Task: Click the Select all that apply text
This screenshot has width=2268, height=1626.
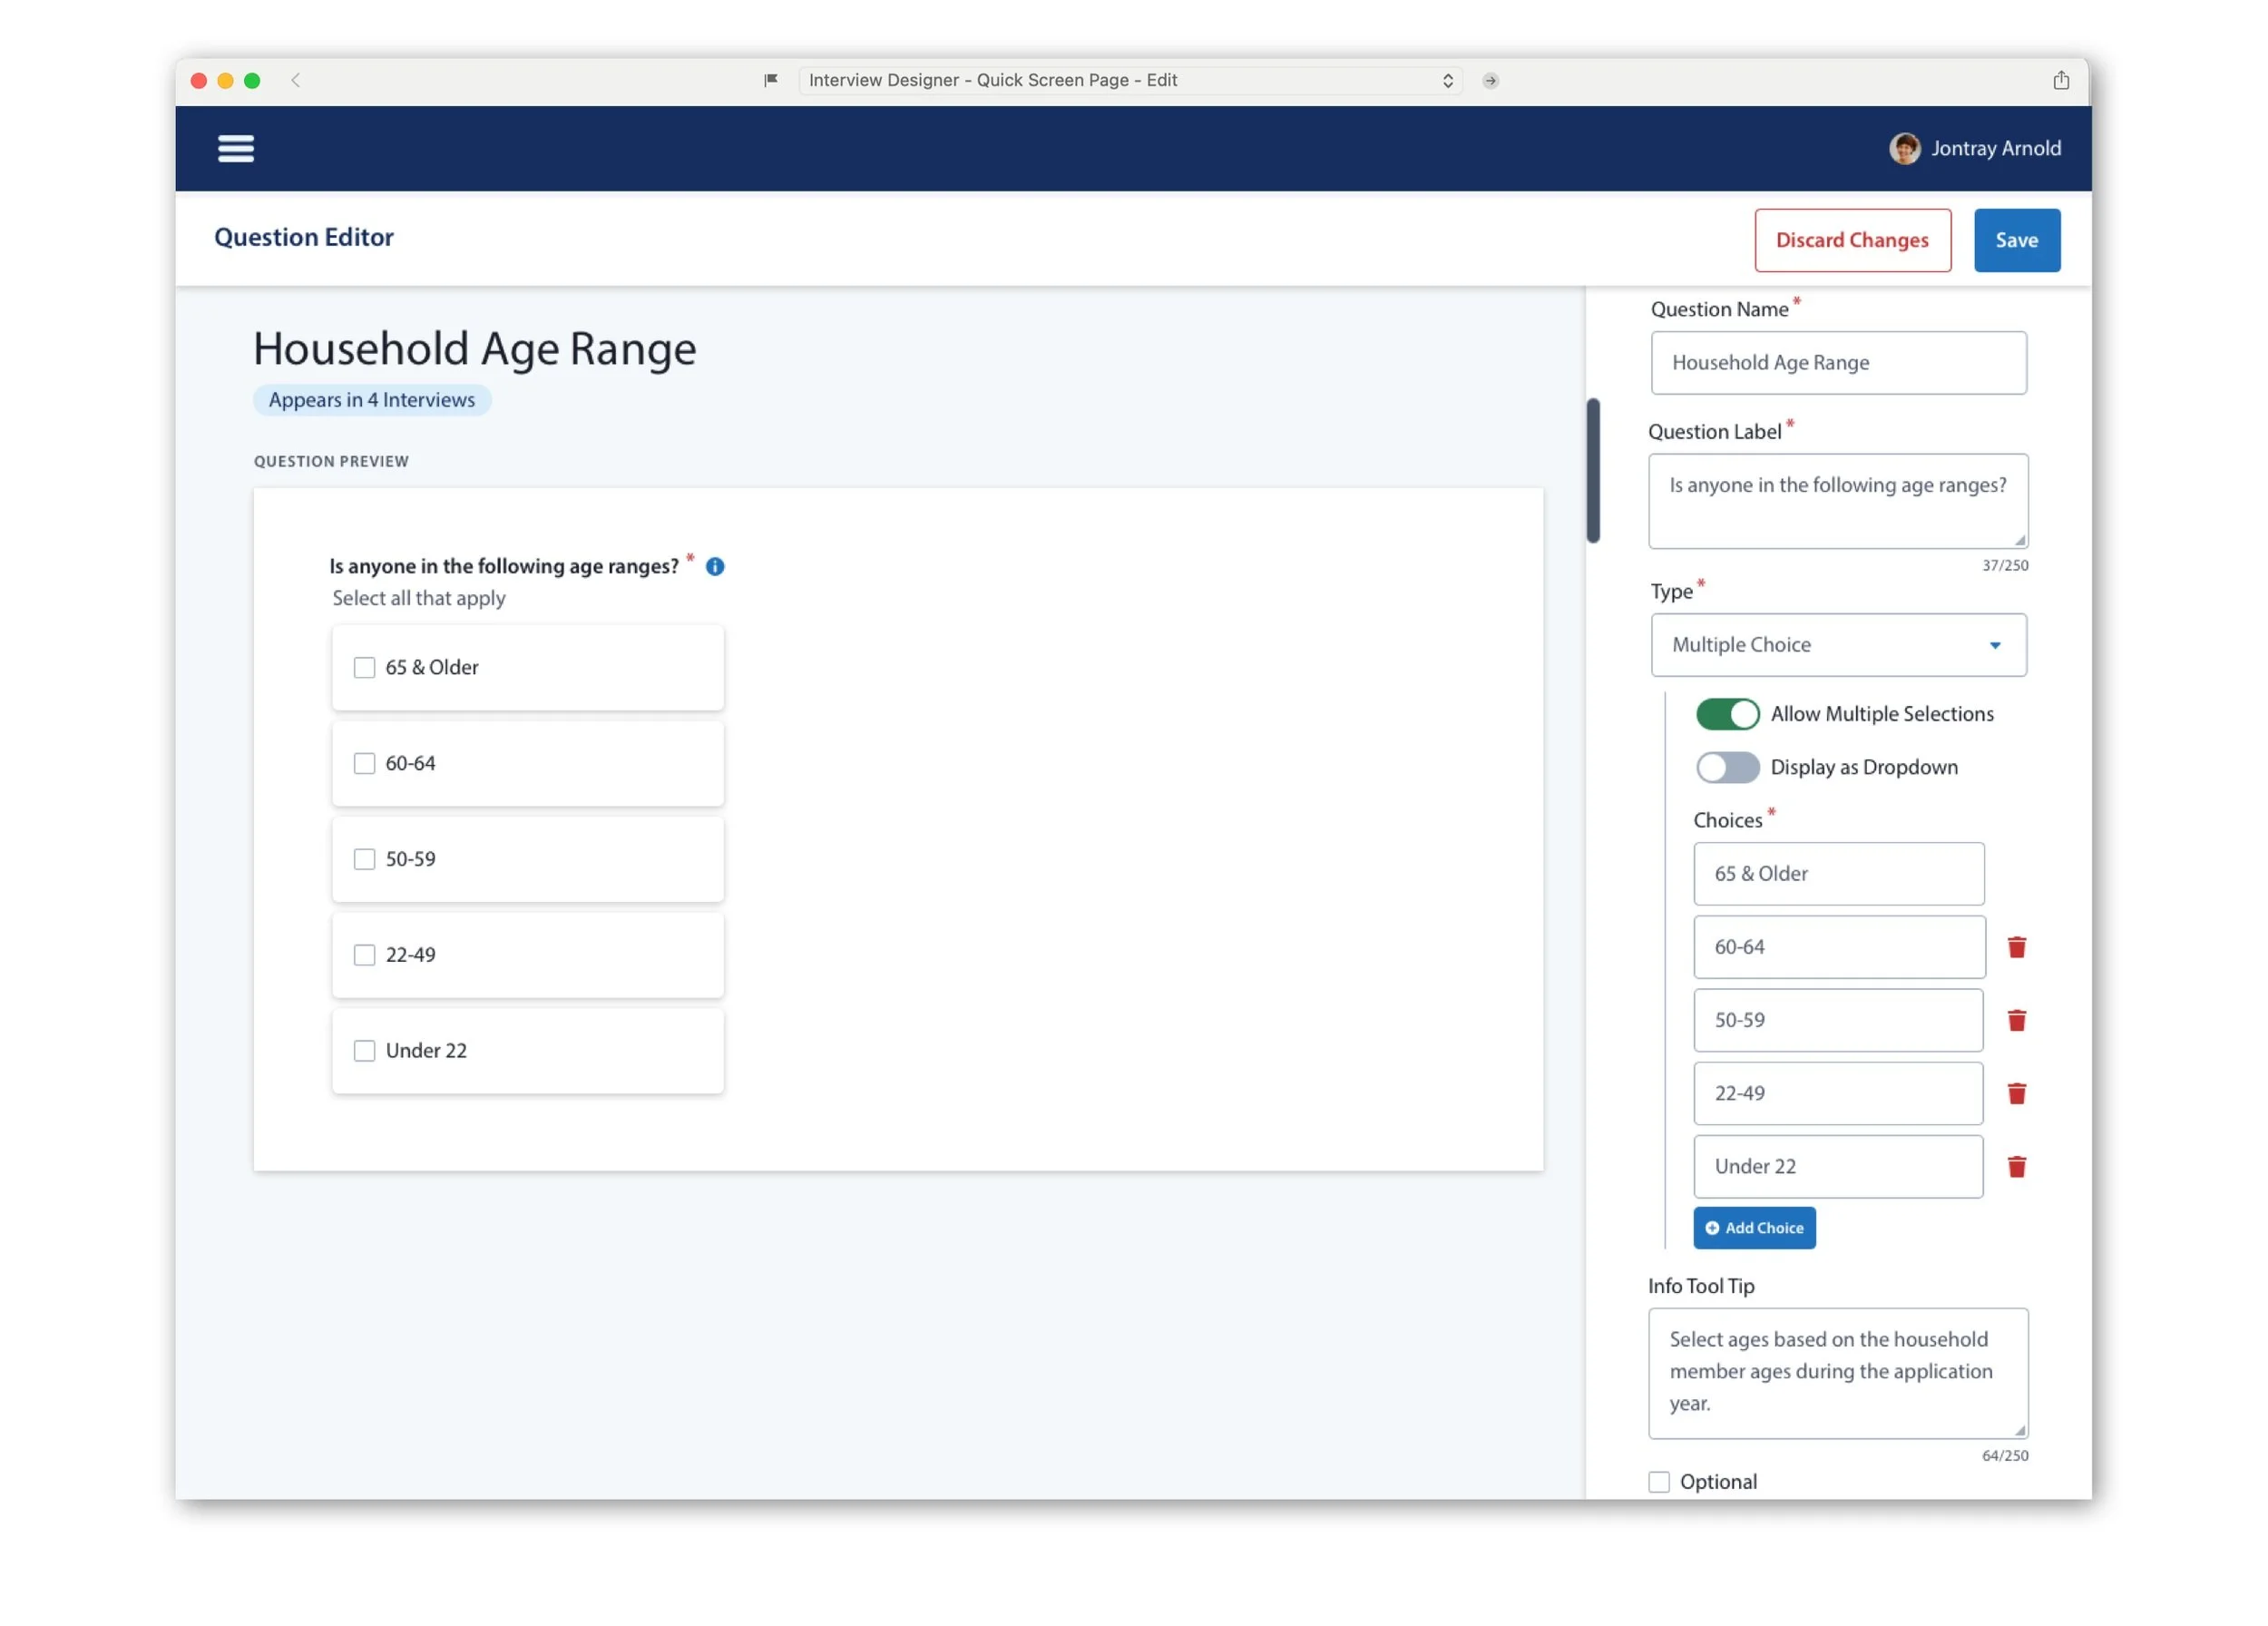Action: click(x=418, y=598)
